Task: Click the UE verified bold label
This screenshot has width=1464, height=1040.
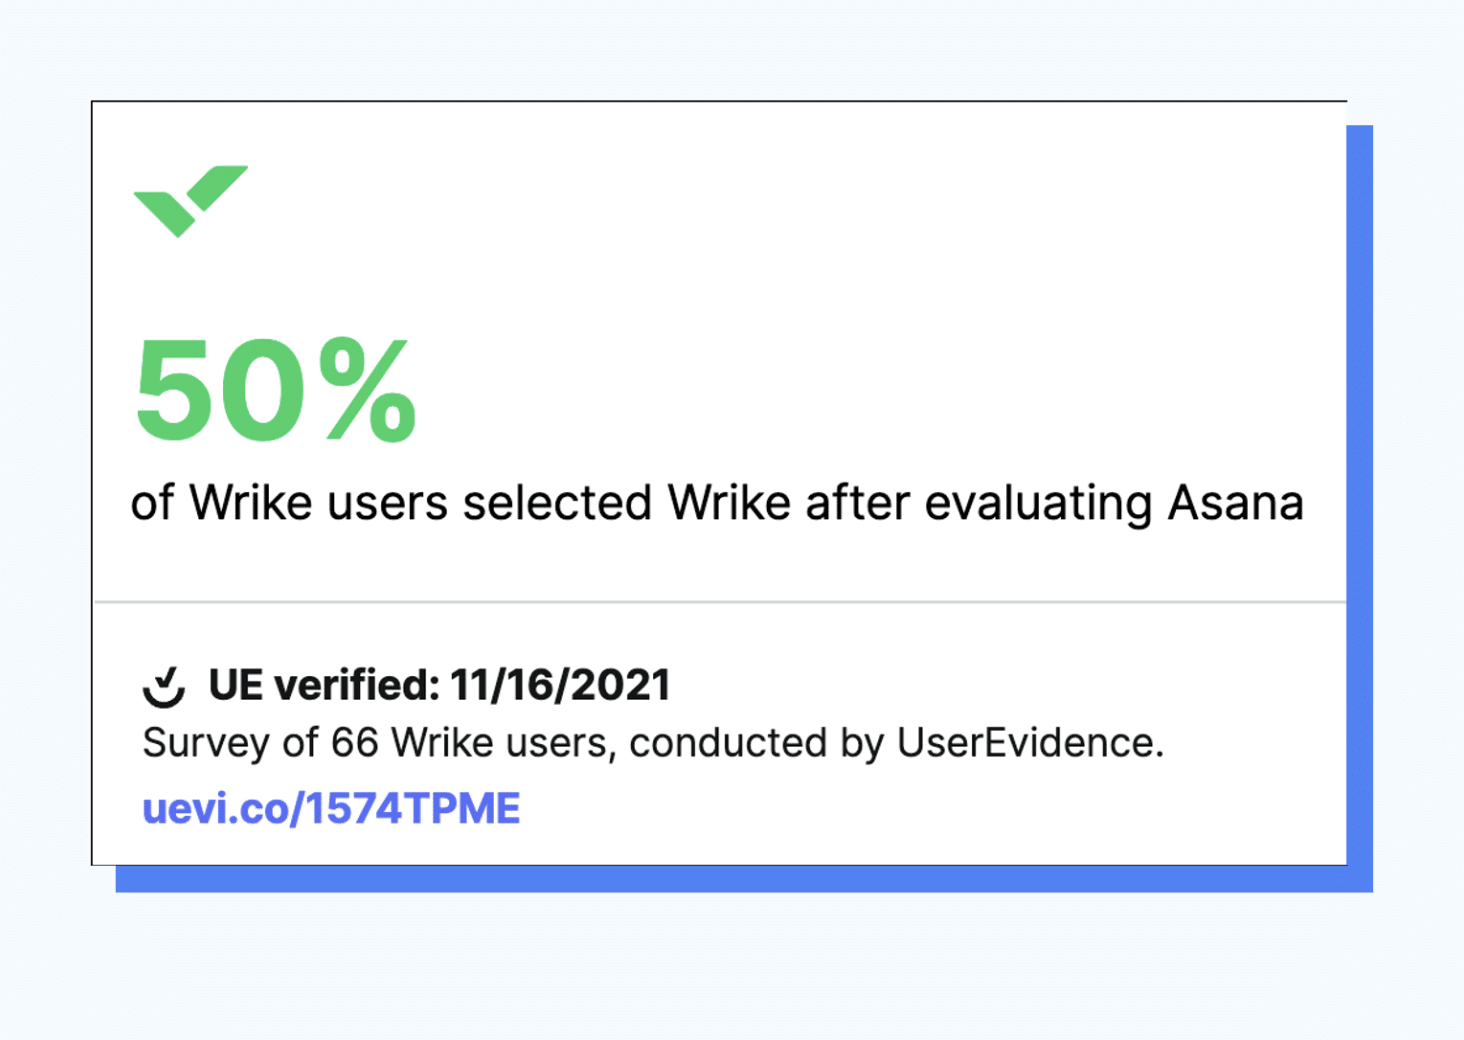Action: pyautogui.click(x=324, y=685)
